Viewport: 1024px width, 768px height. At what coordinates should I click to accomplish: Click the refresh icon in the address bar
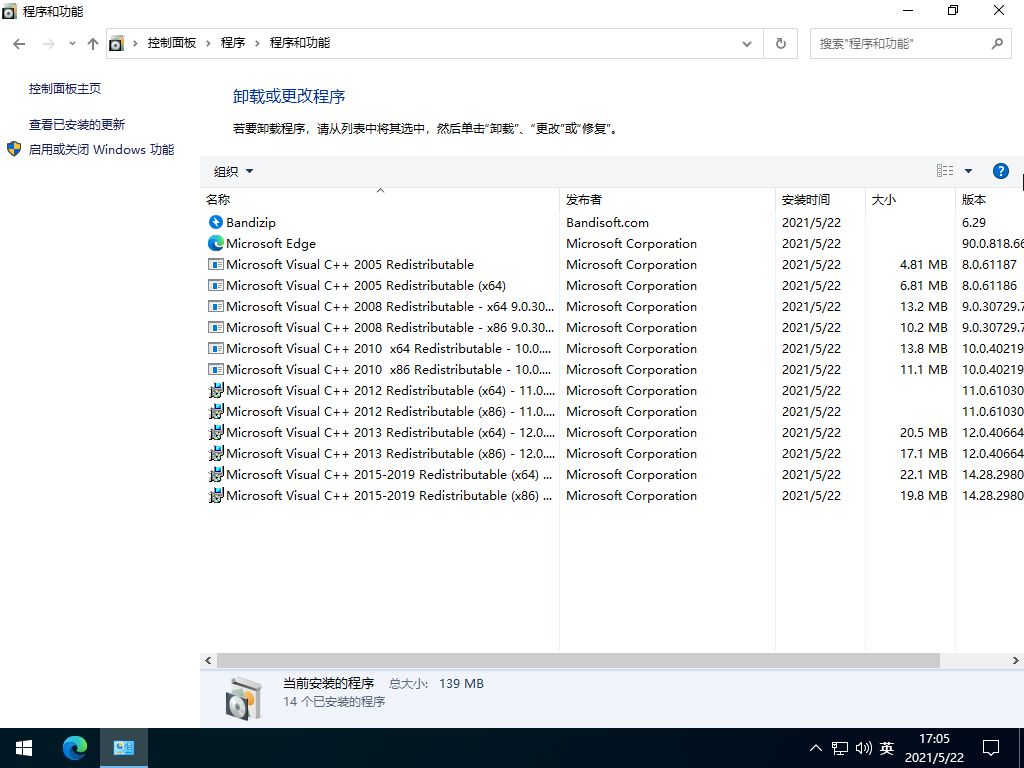point(780,43)
